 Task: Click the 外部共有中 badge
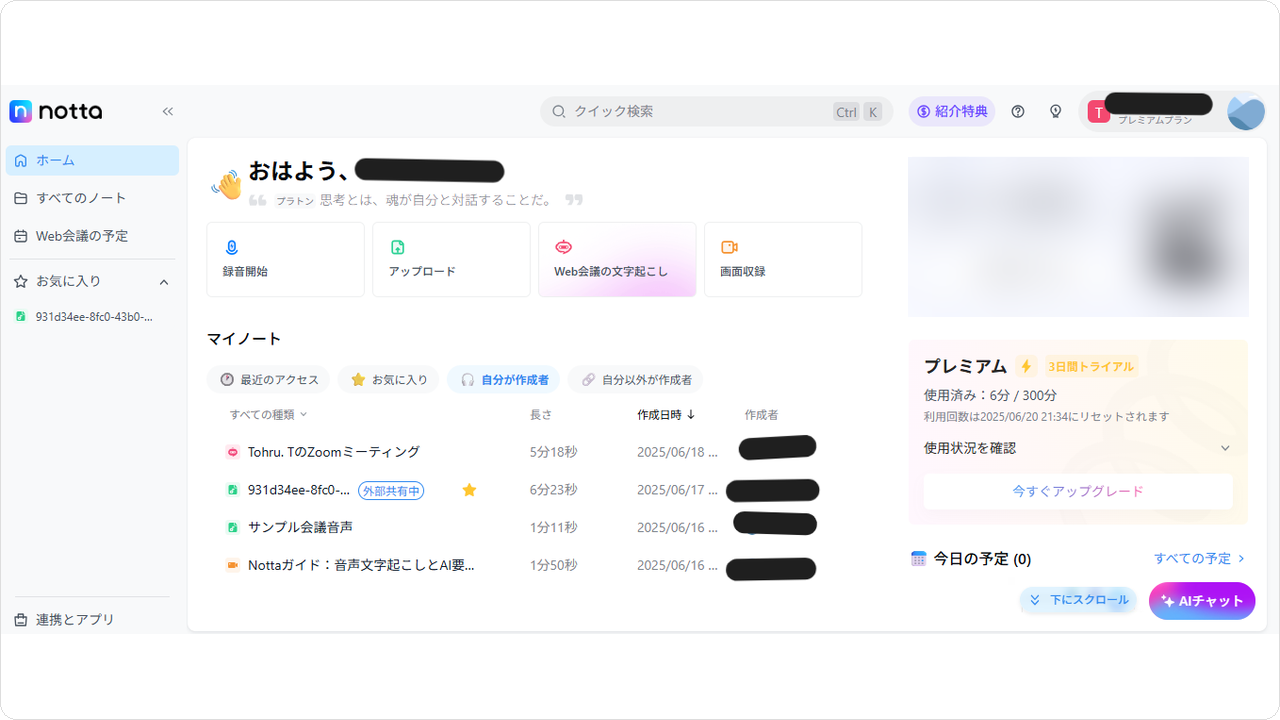[x=391, y=490]
